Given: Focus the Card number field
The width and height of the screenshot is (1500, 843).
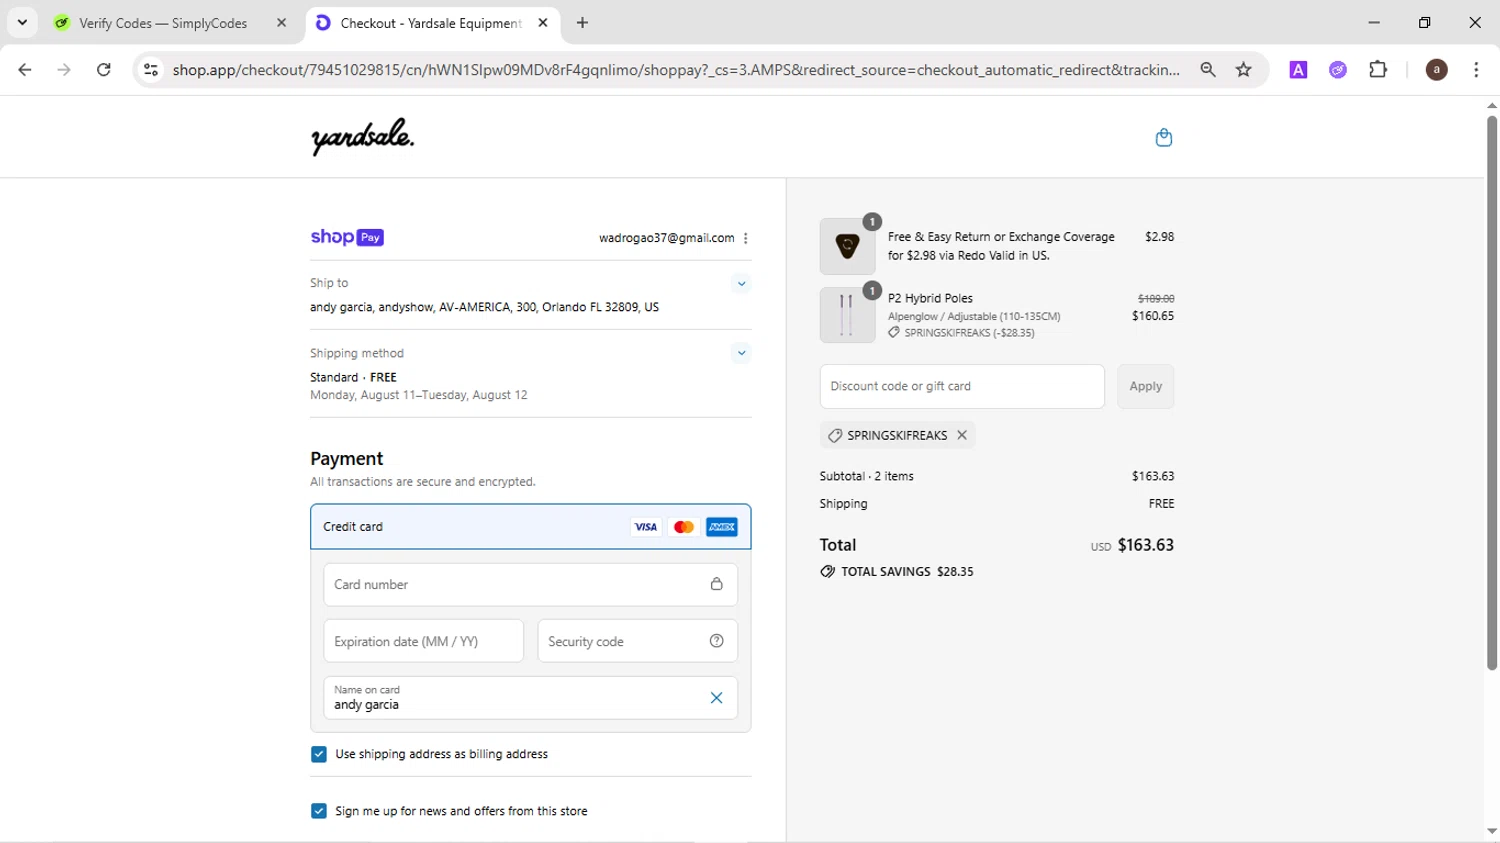Looking at the screenshot, I should tap(530, 585).
